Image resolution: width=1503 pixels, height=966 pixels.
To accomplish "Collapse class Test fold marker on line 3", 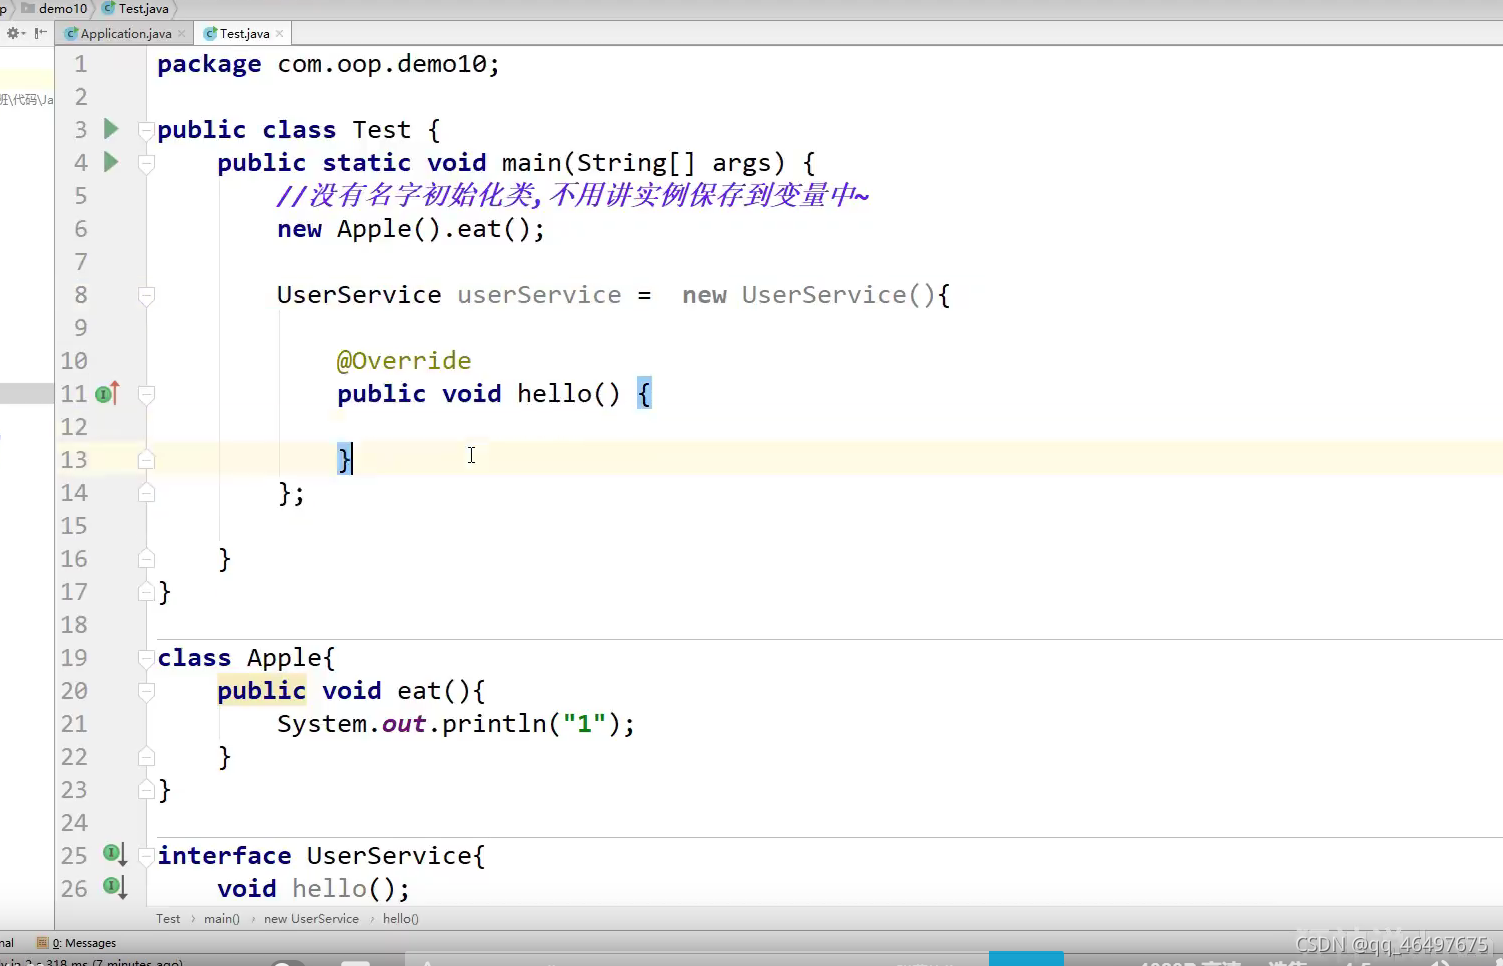I will [x=146, y=130].
